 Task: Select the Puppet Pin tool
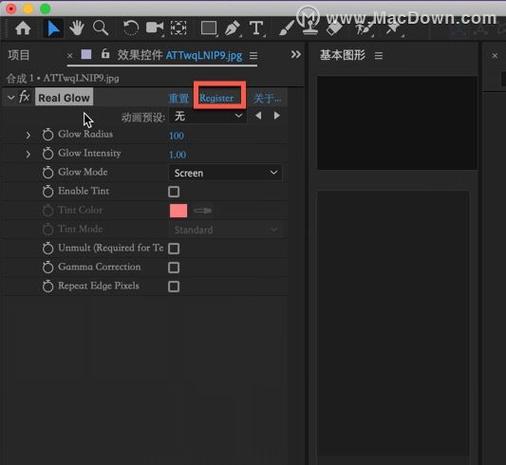(x=393, y=29)
